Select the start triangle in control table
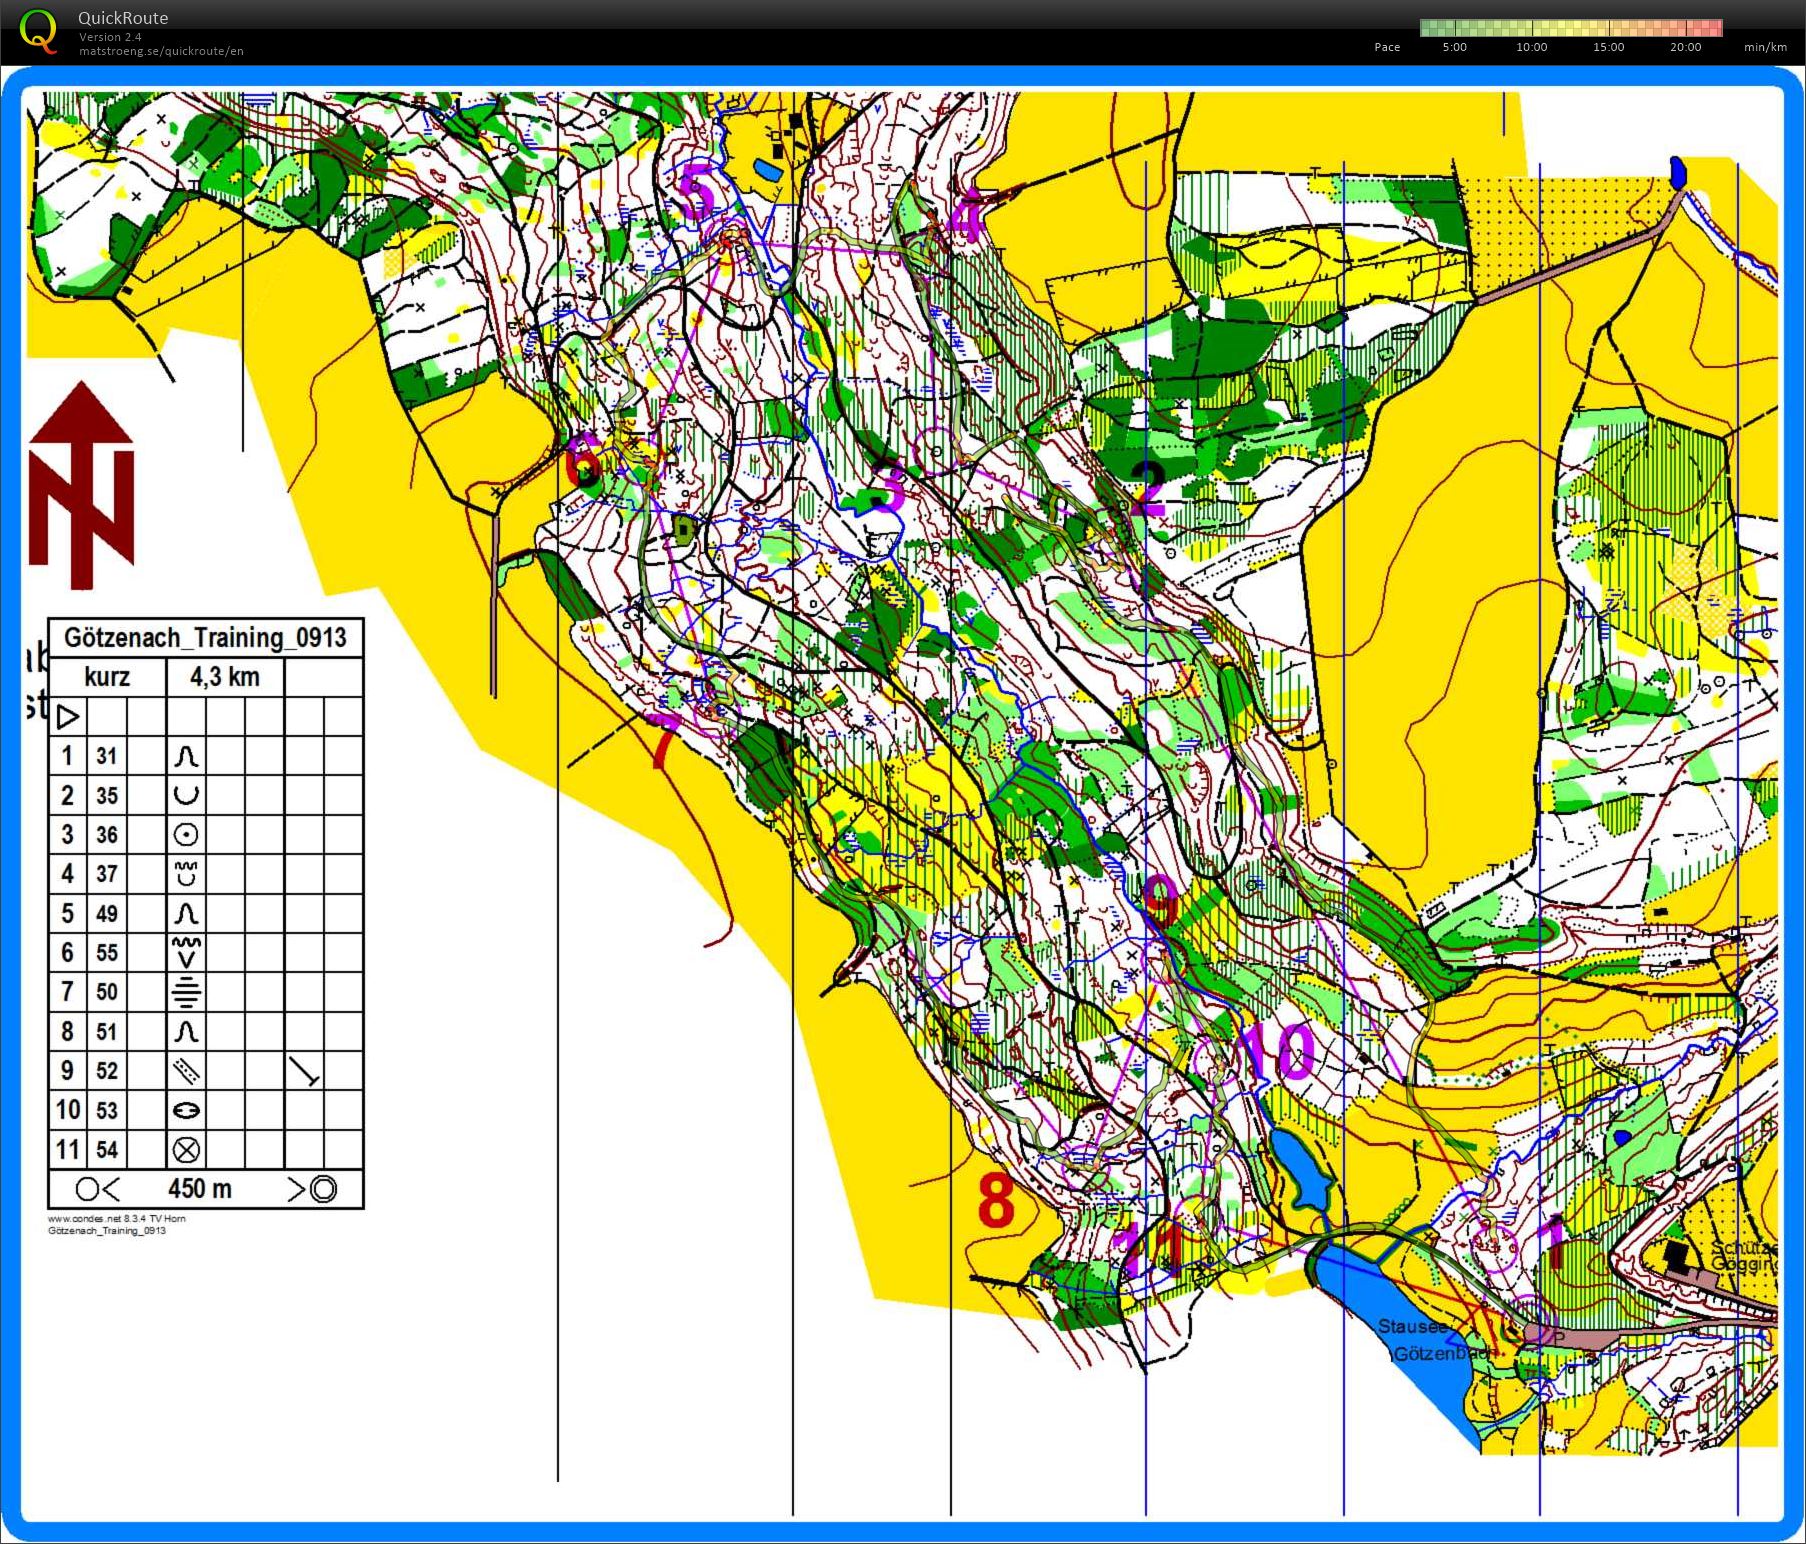This screenshot has height=1544, width=1806. tap(68, 717)
